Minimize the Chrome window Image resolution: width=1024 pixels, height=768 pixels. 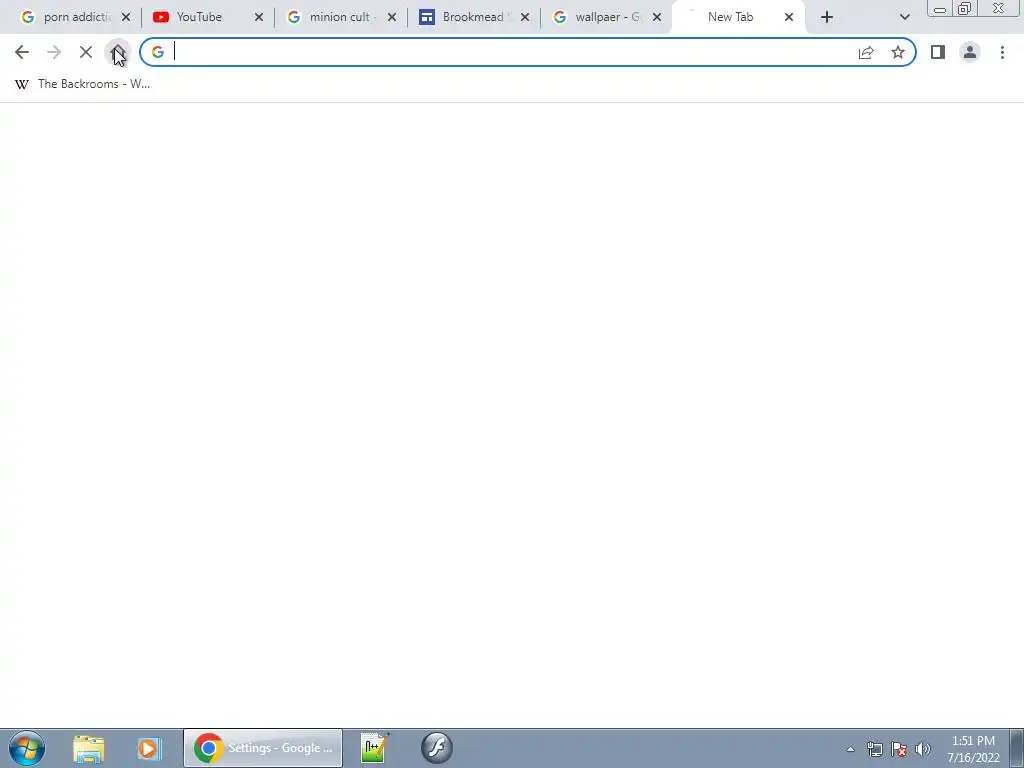click(940, 8)
